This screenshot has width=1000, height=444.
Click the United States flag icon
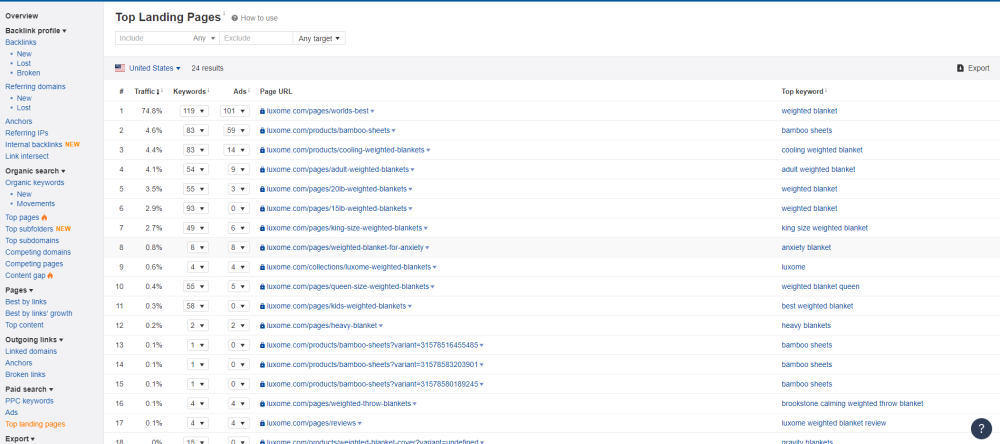pyautogui.click(x=120, y=68)
